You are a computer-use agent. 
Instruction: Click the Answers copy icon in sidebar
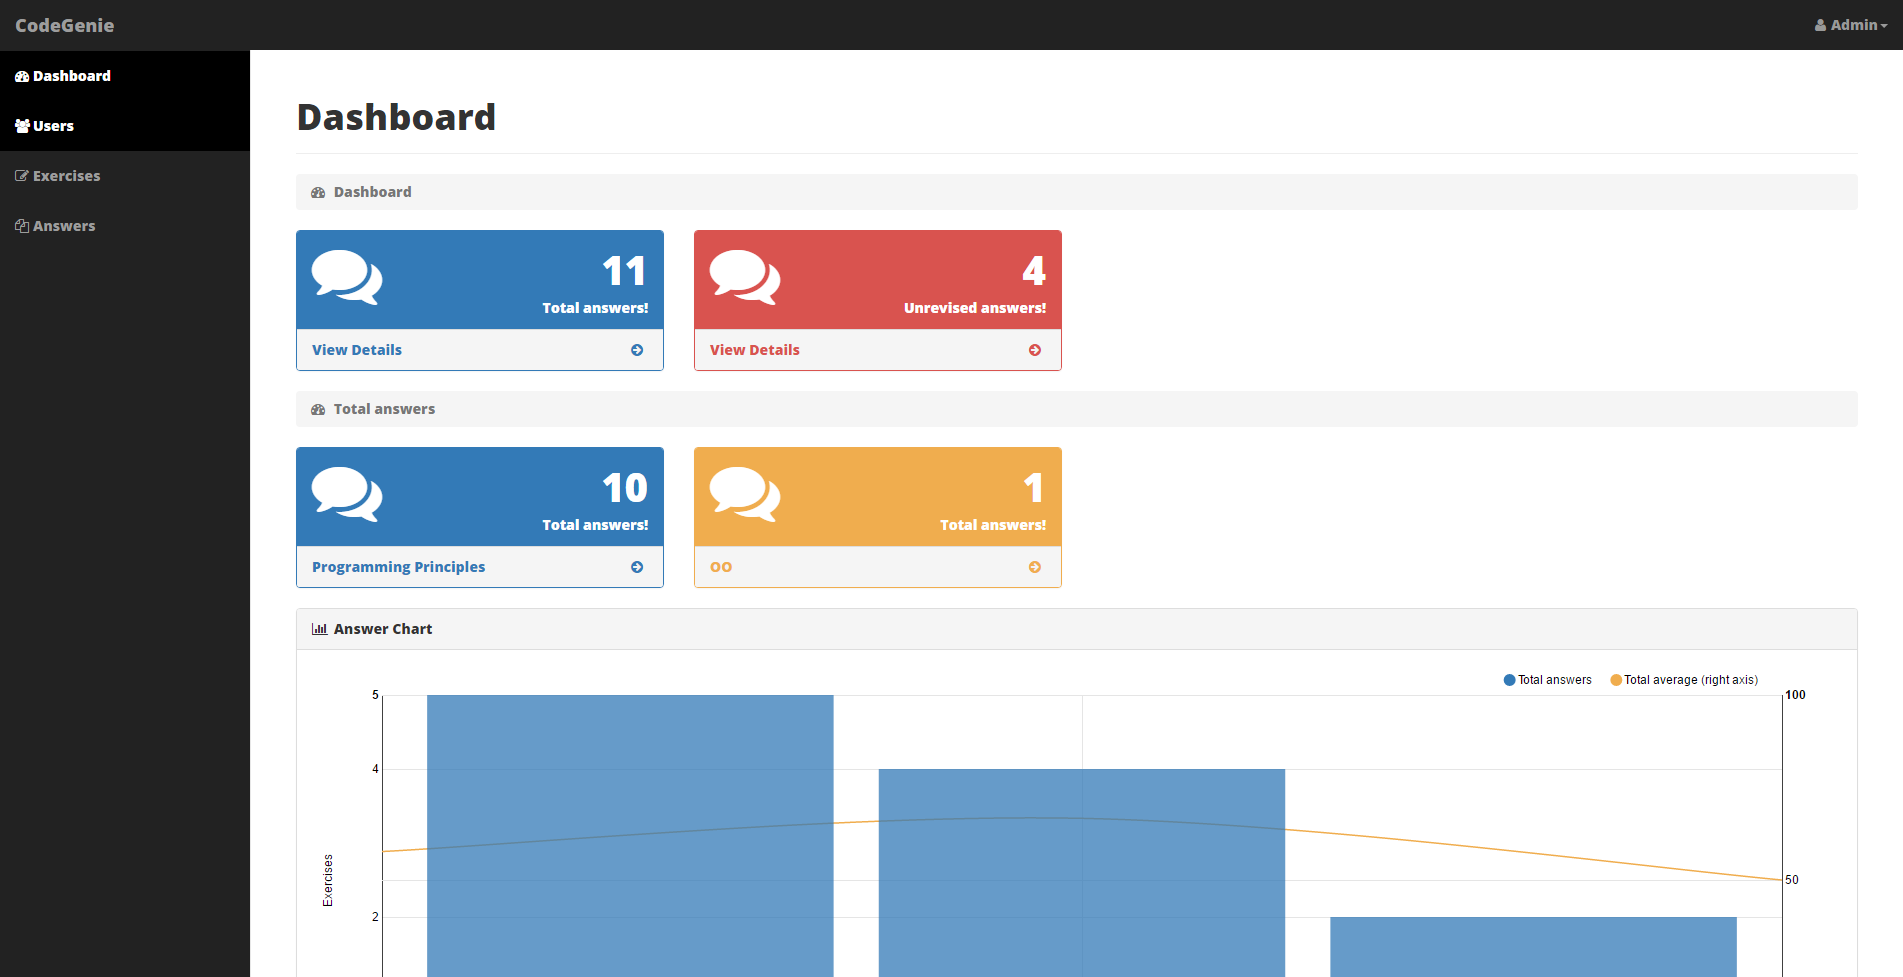[22, 226]
